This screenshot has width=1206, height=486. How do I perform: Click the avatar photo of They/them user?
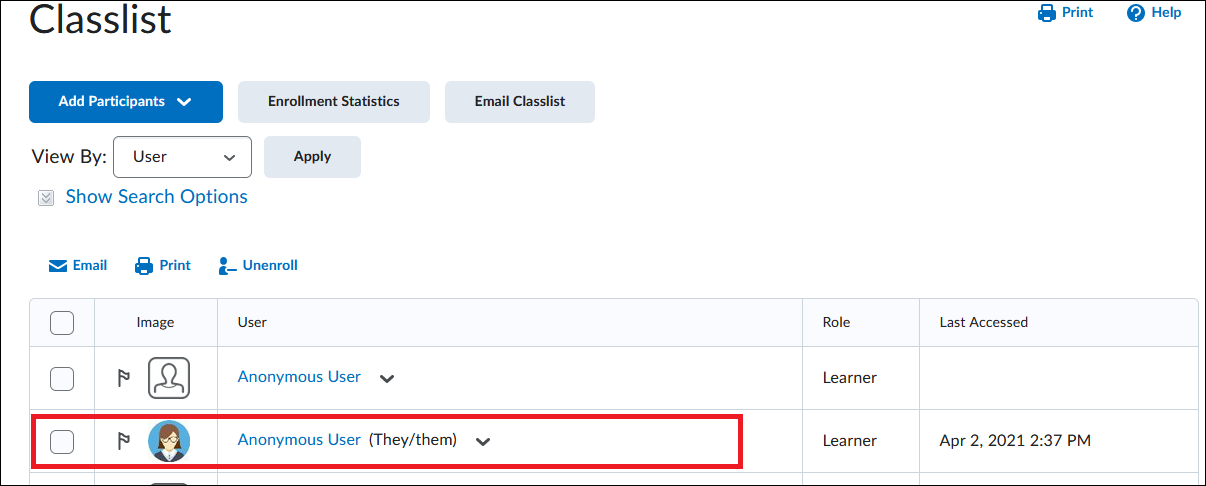click(x=169, y=441)
